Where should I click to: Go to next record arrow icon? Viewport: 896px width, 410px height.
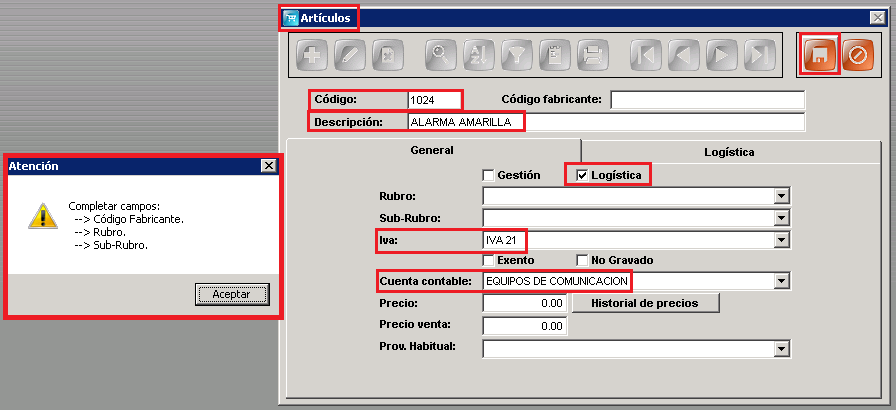721,55
